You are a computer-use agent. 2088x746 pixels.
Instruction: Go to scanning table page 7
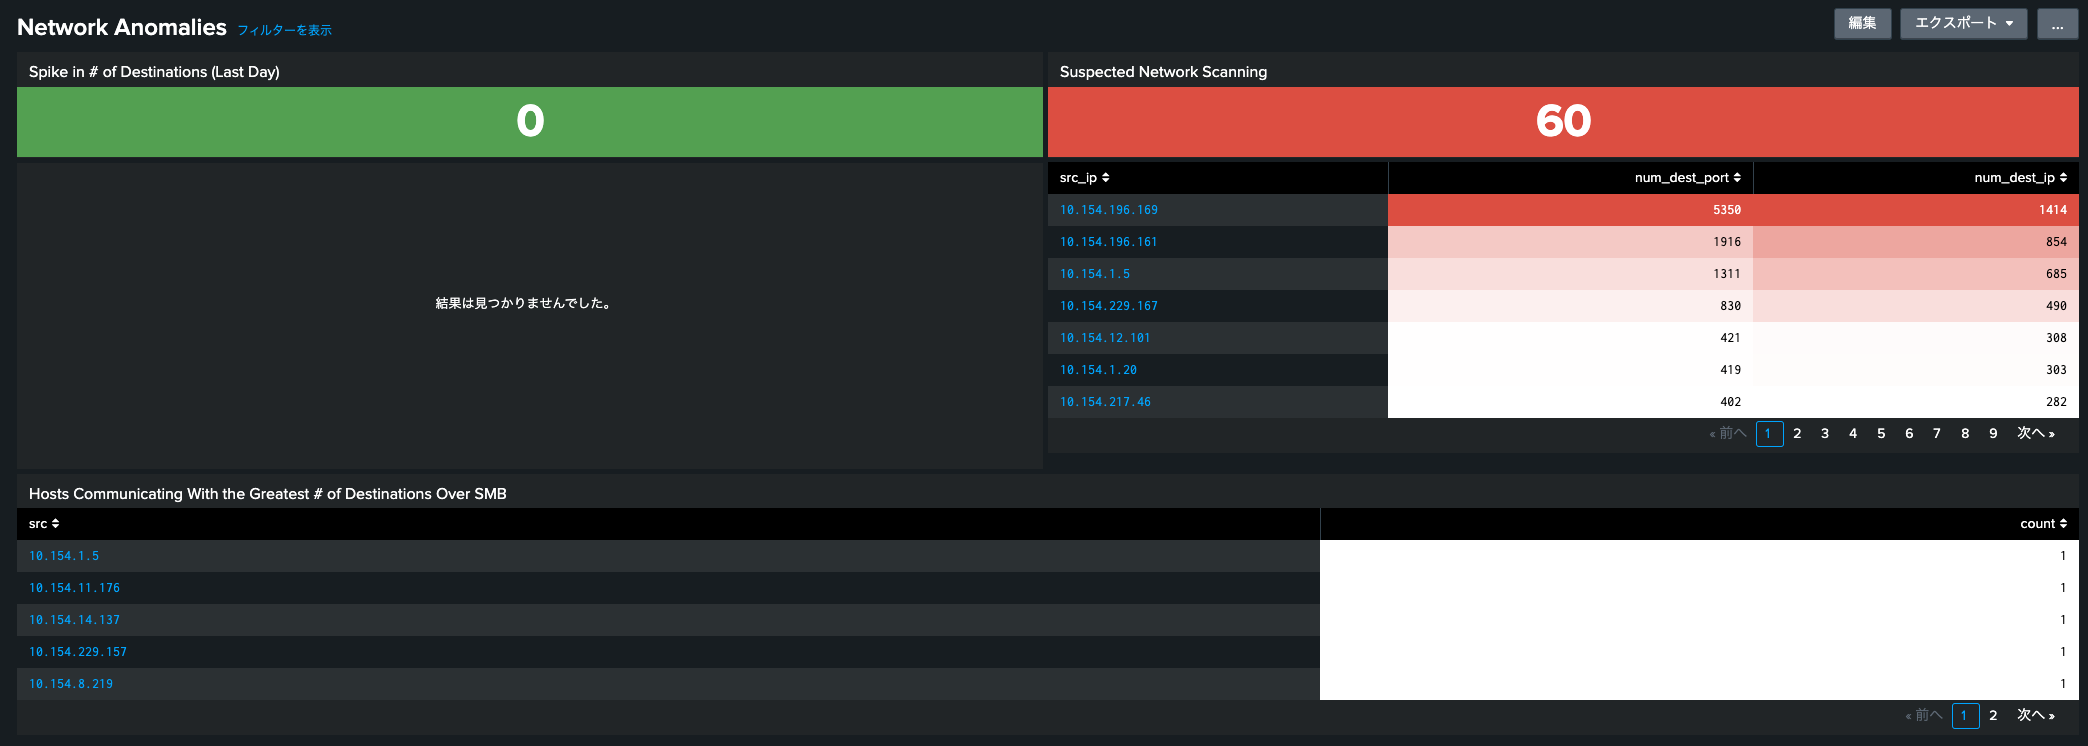point(1937,434)
